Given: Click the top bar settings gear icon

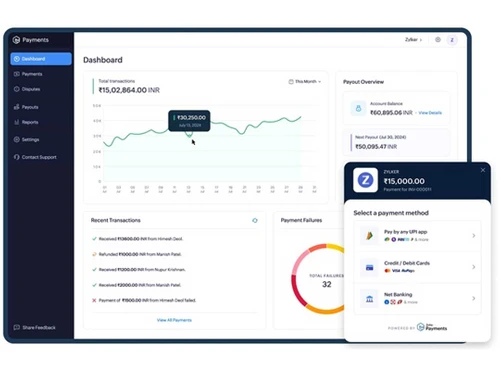Looking at the screenshot, I should 438,40.
